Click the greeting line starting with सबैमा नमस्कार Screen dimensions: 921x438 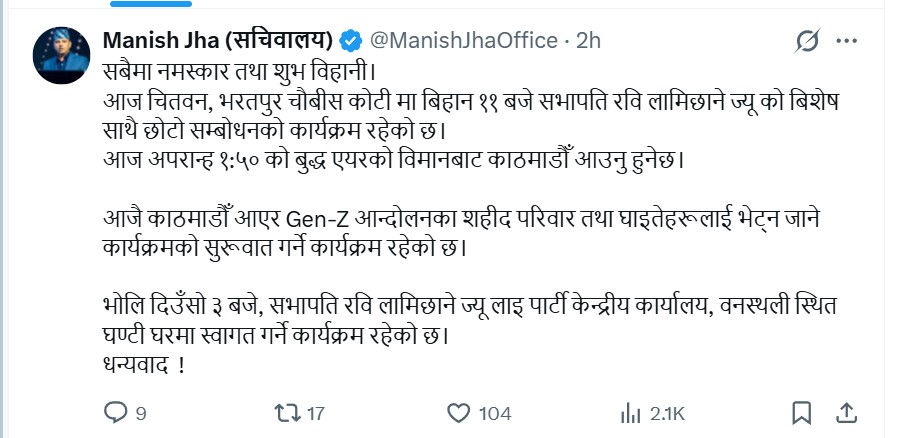242,73
